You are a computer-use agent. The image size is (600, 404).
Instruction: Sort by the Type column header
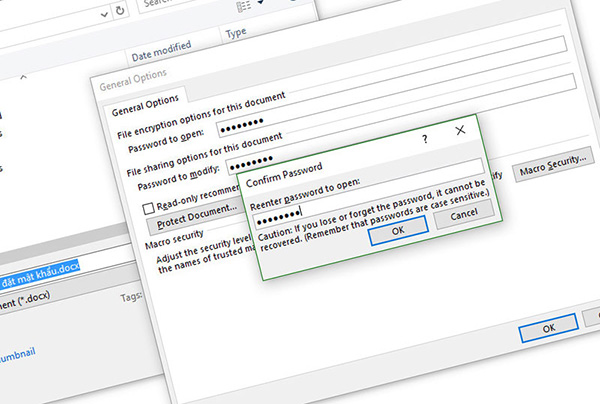tap(237, 33)
